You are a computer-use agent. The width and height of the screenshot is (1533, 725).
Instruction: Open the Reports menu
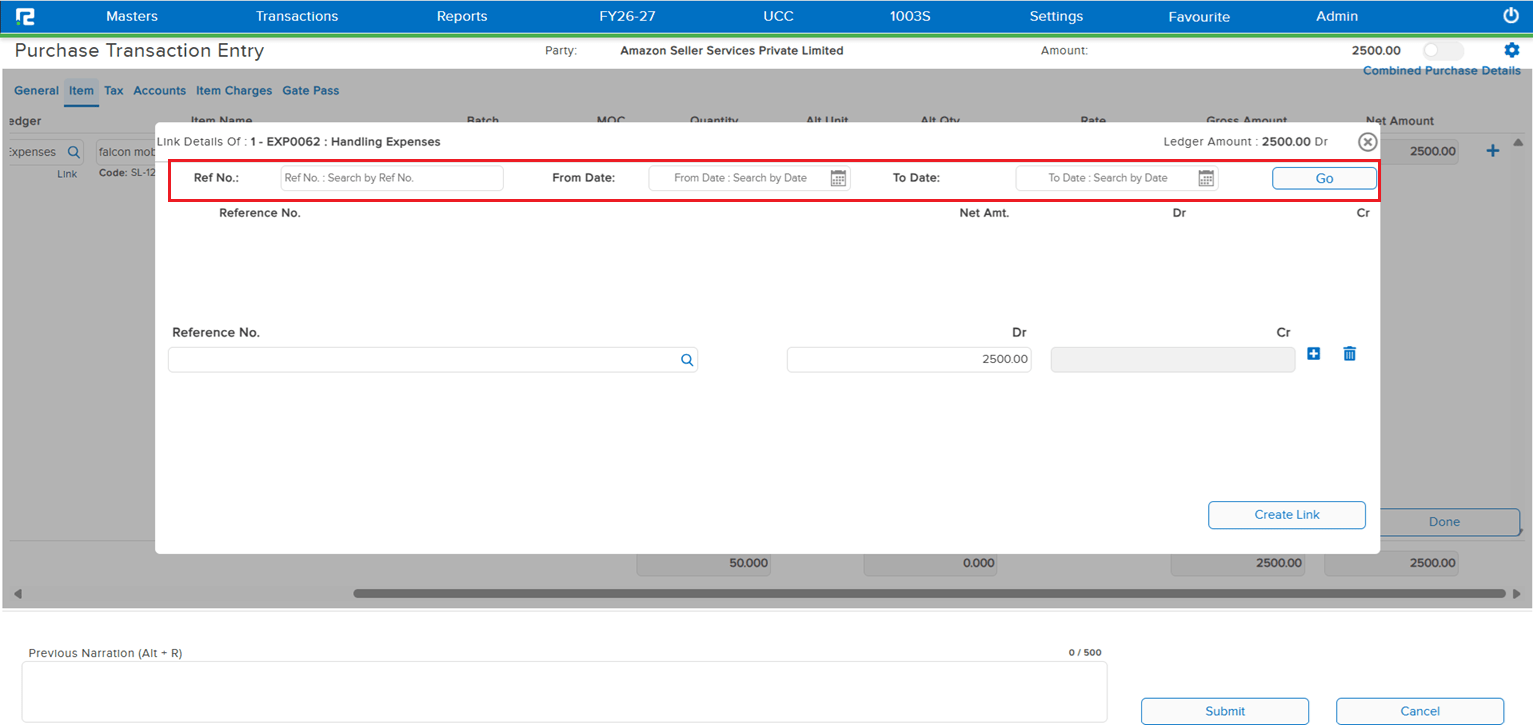[462, 16]
